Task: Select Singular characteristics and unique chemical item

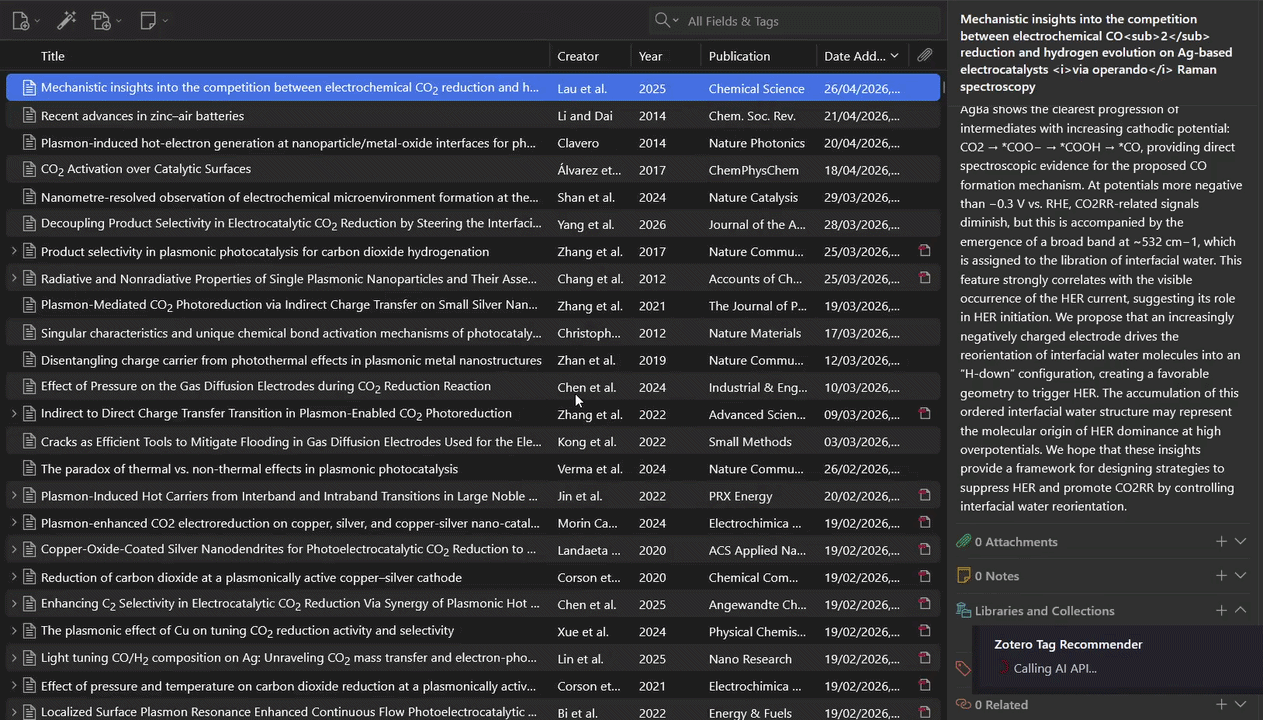Action: (473, 333)
